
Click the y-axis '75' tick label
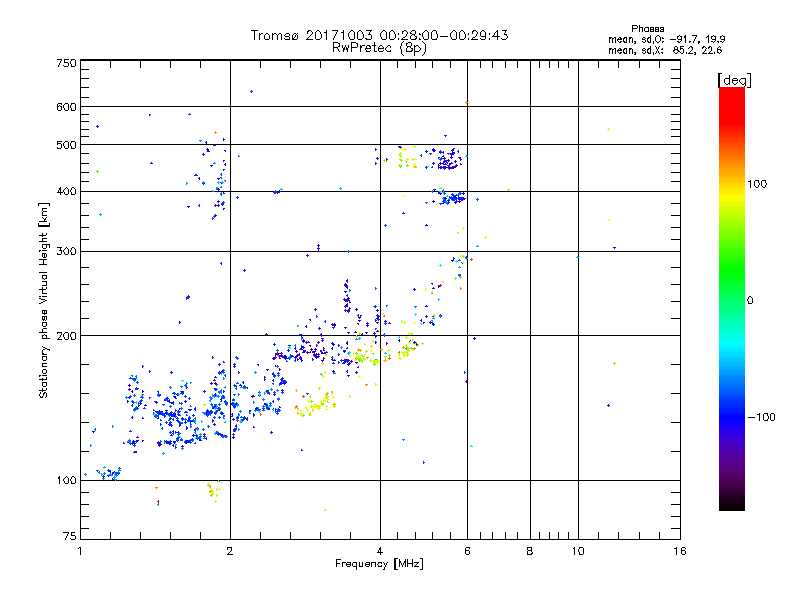coord(70,536)
